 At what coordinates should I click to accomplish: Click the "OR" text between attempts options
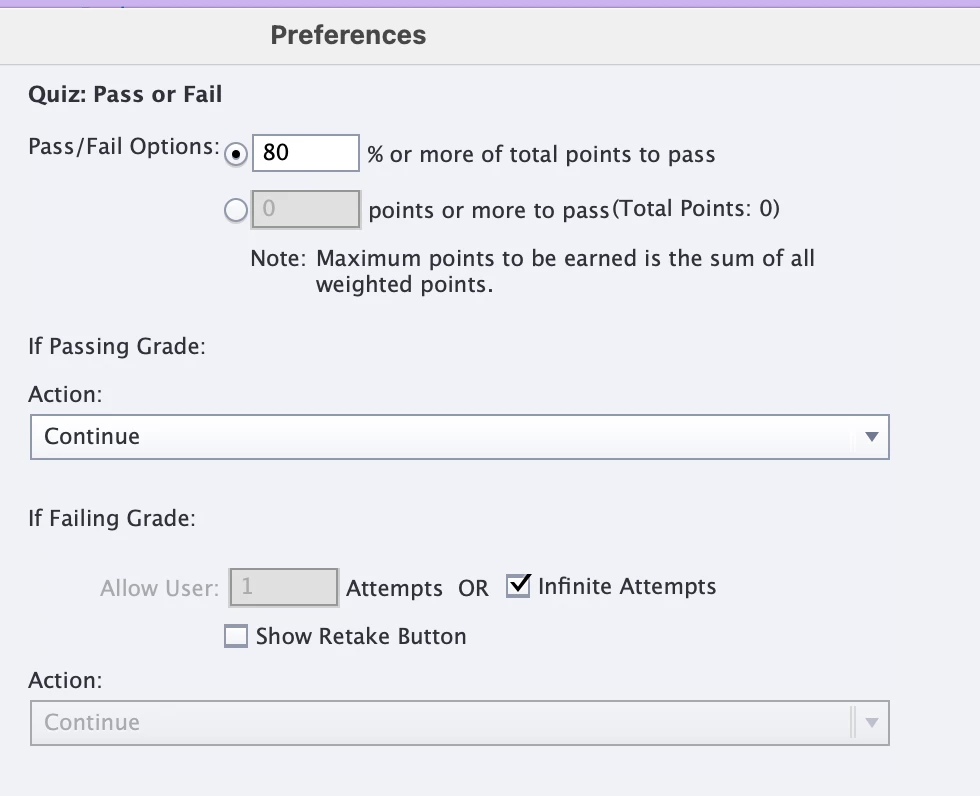pos(474,589)
